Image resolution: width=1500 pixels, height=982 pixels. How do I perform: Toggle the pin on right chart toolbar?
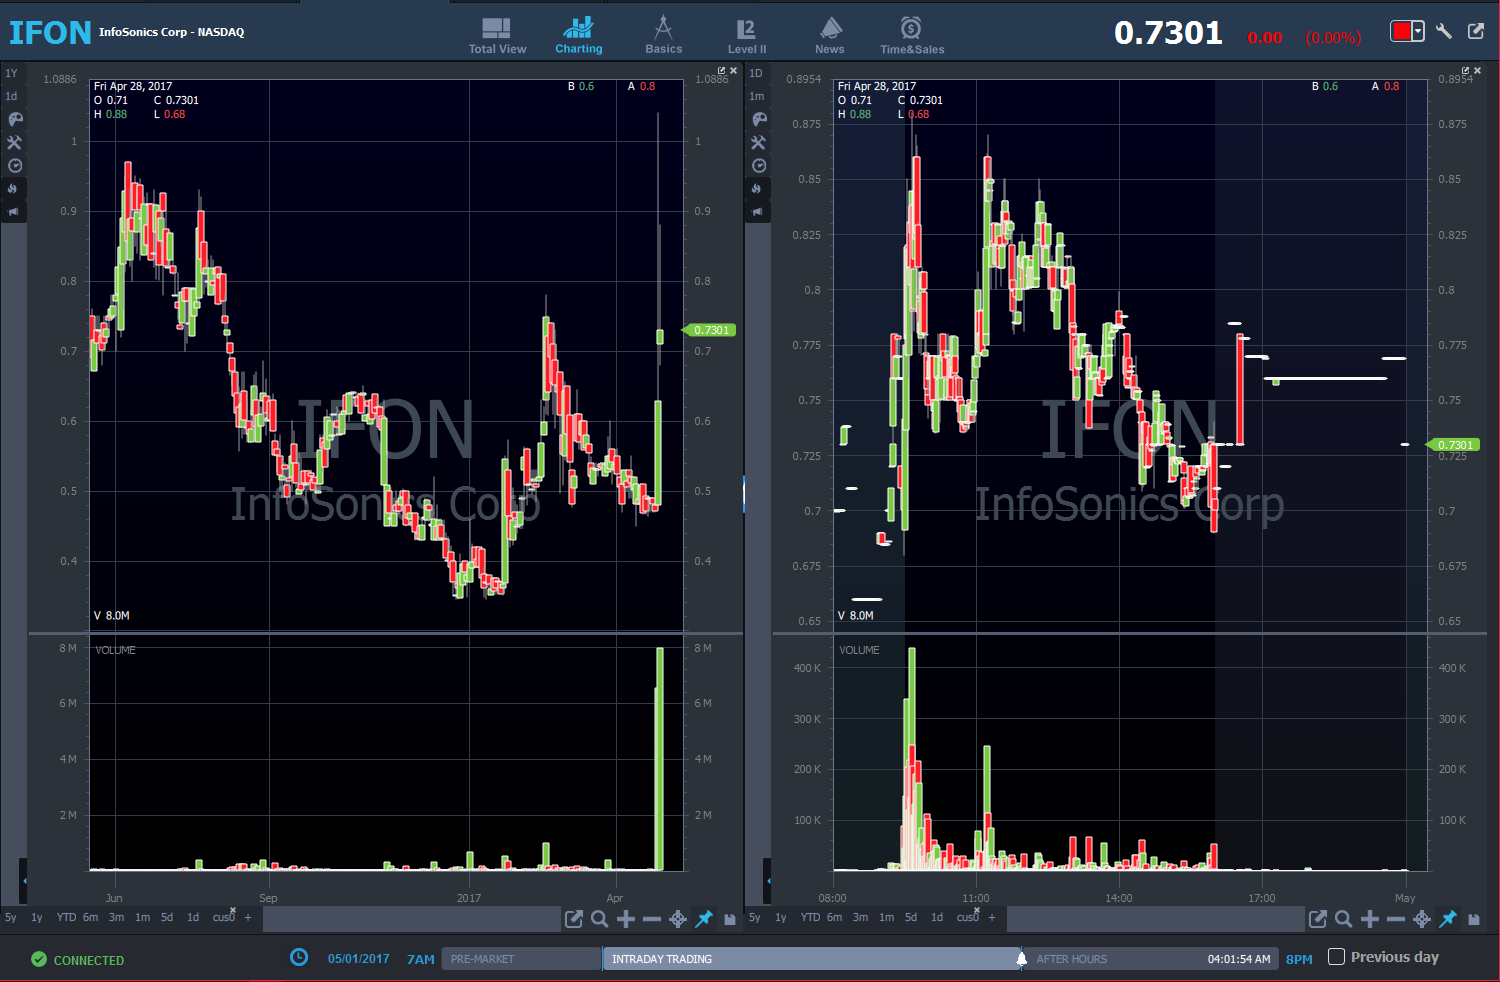(x=1448, y=919)
